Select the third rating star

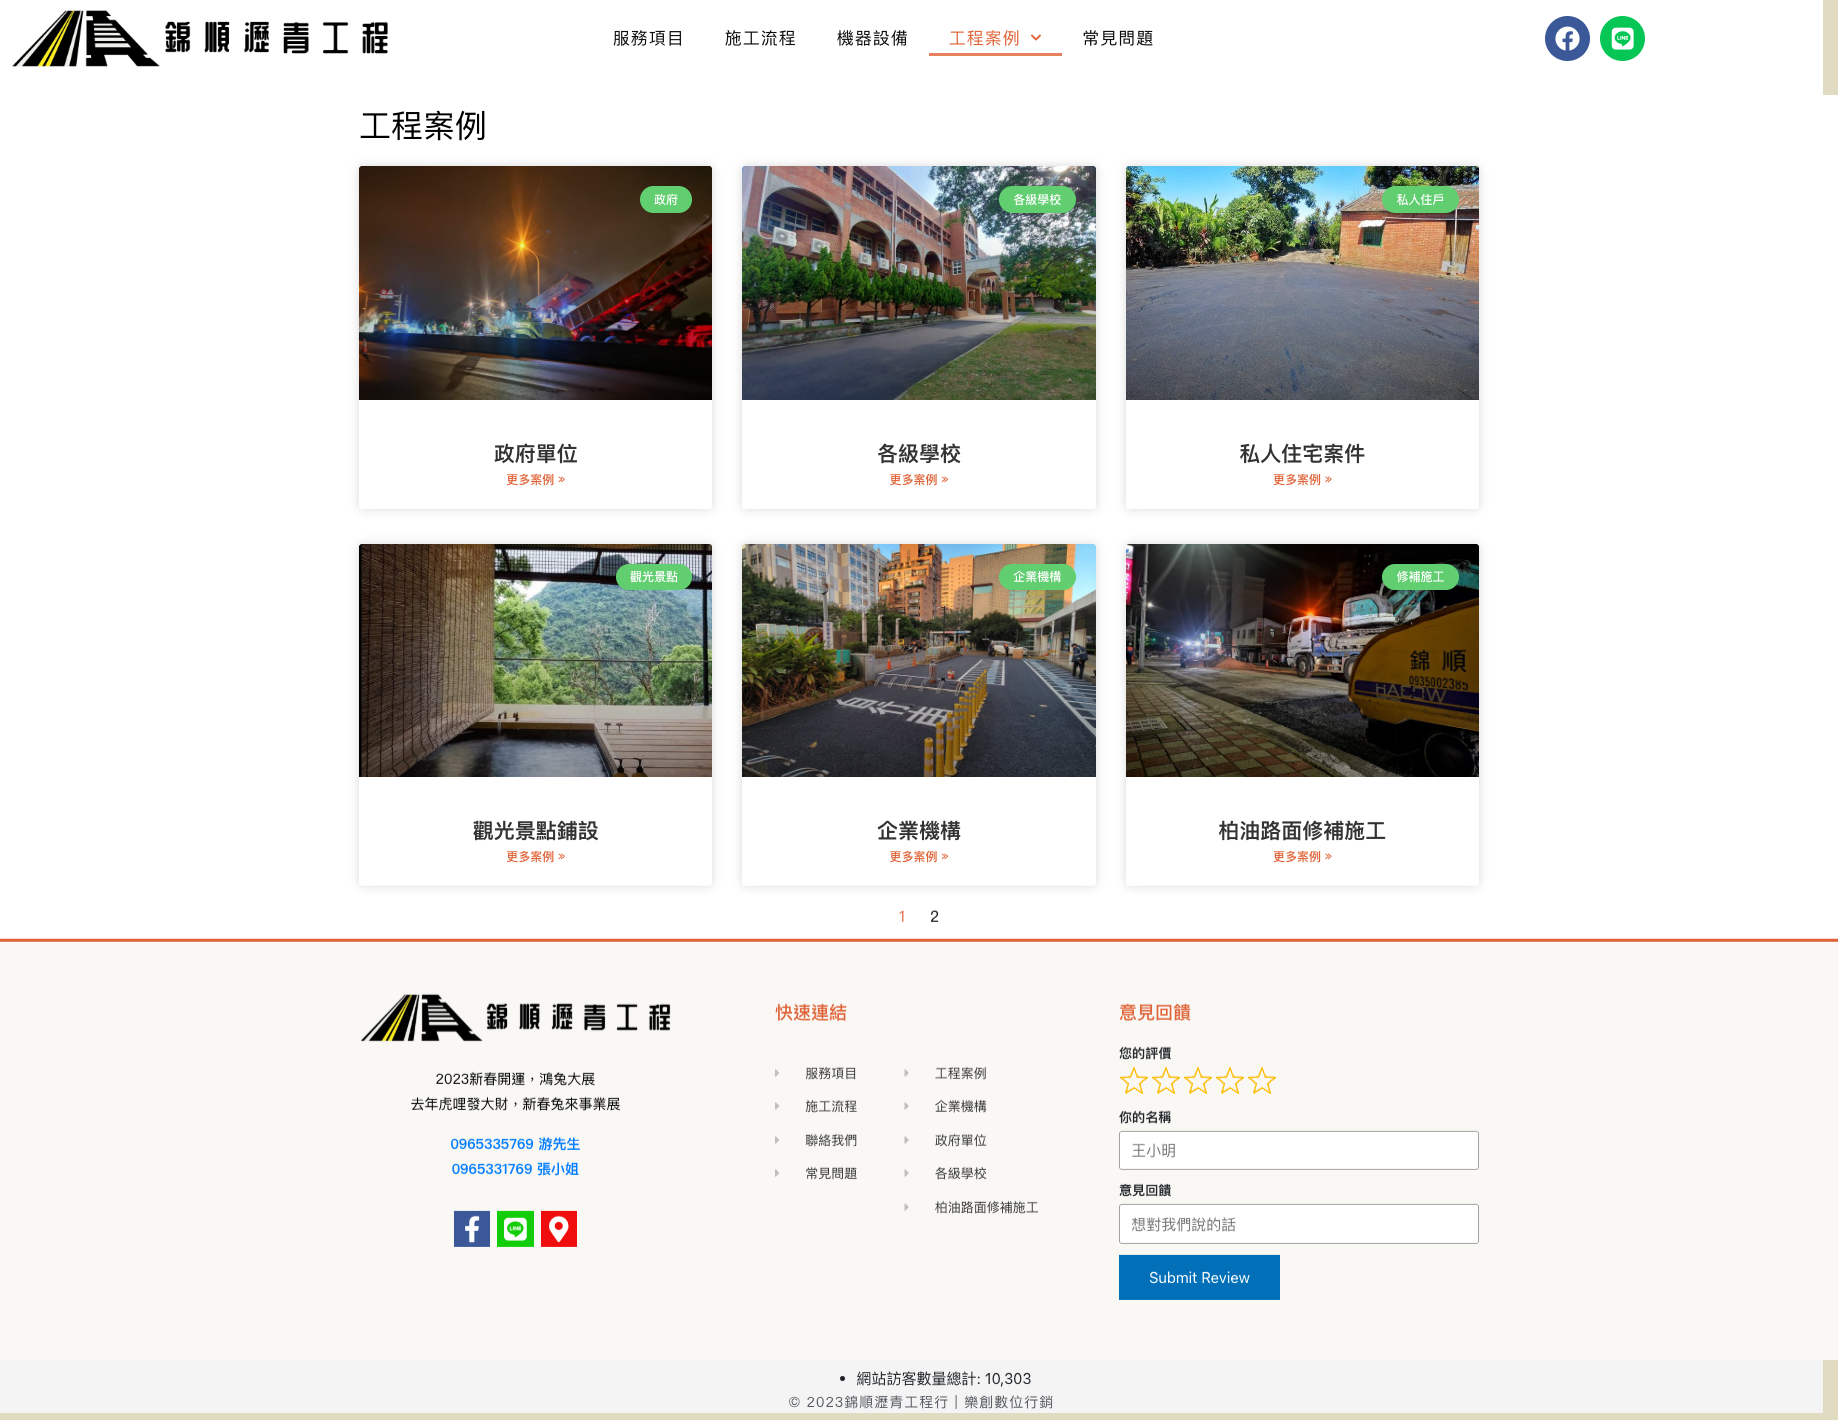tap(1198, 1081)
